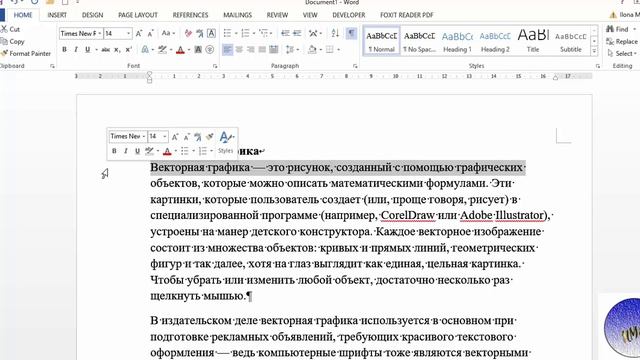Toggle Italic in the ribbon Font group

pyautogui.click(x=76, y=50)
